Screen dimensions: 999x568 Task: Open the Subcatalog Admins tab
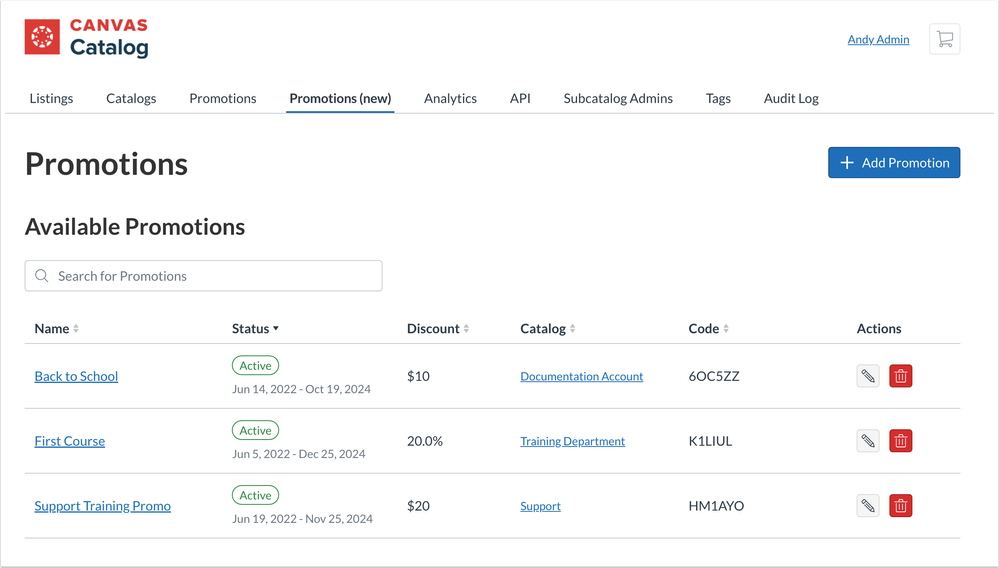coord(618,98)
